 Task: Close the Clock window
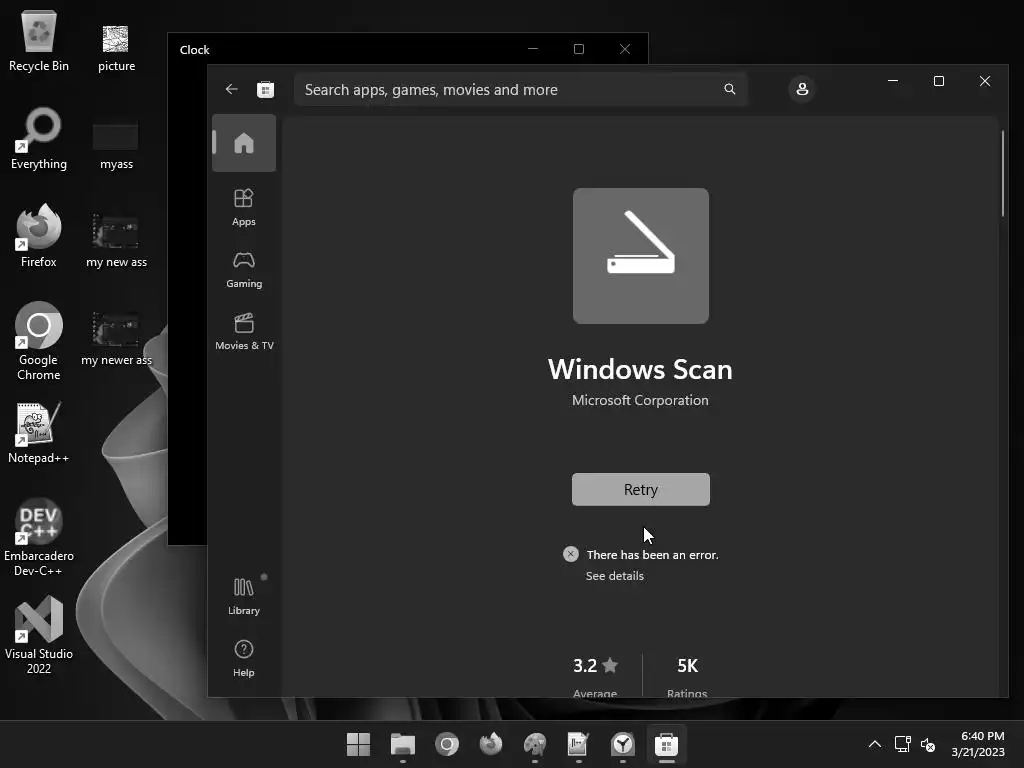tap(625, 49)
